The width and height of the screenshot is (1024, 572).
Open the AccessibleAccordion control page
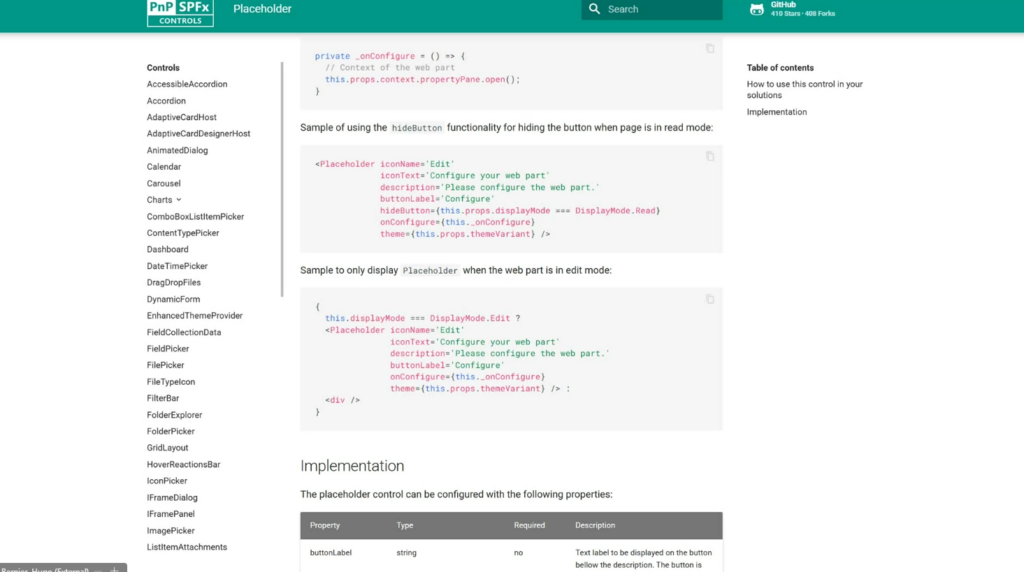pos(187,84)
